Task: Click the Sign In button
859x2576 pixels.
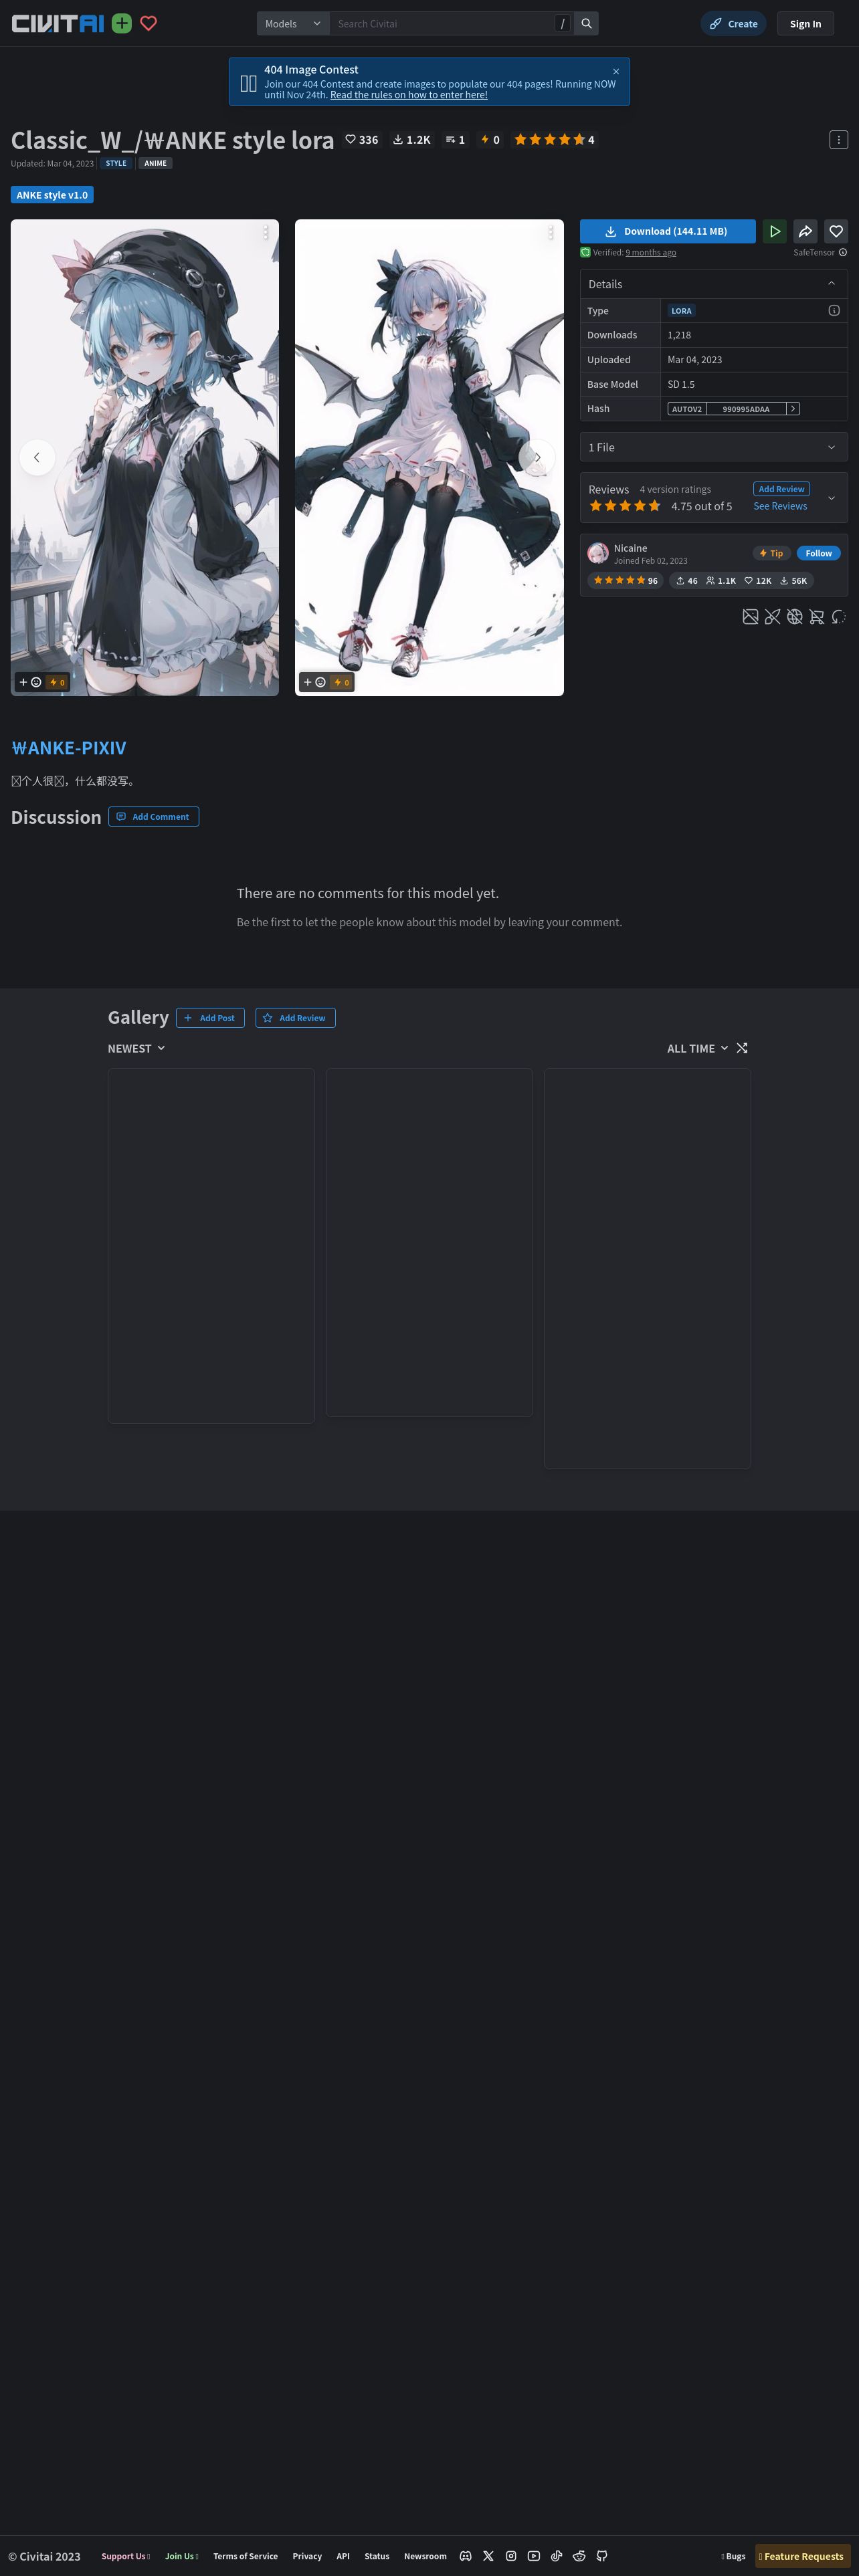Action: (x=805, y=23)
